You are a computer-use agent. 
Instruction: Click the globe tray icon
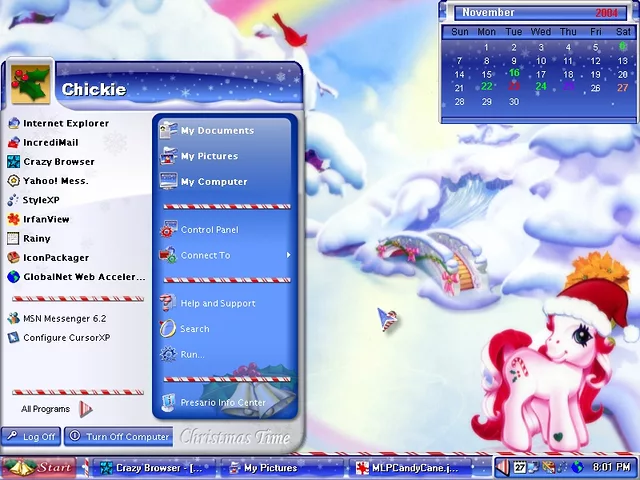pos(577,467)
